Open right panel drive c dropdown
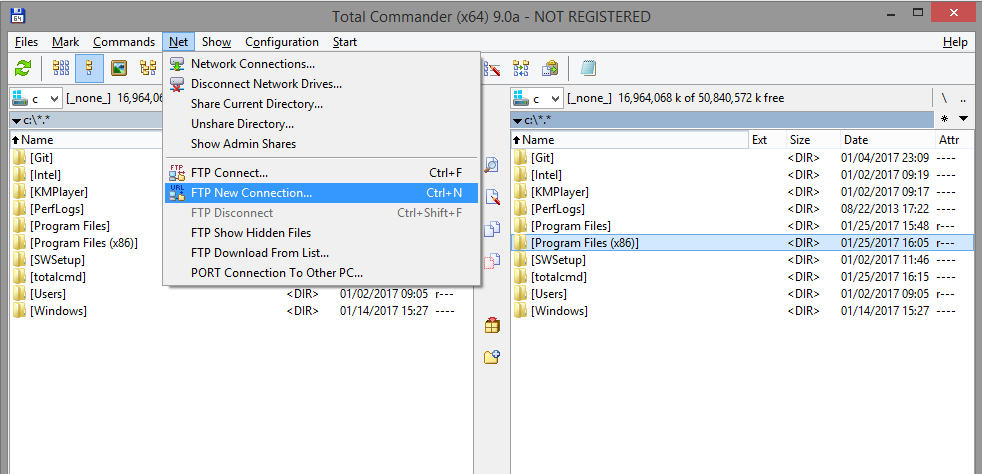Viewport: 982px width, 474px height. click(x=537, y=98)
